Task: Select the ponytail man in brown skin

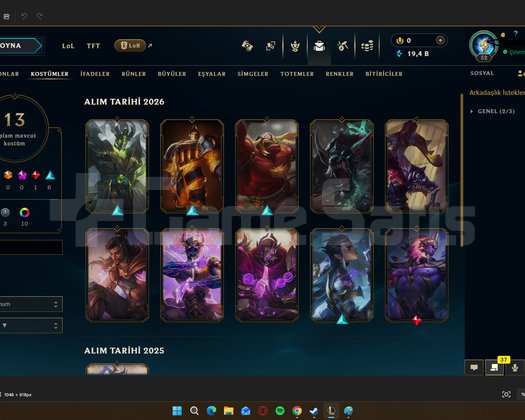Action: click(x=117, y=275)
